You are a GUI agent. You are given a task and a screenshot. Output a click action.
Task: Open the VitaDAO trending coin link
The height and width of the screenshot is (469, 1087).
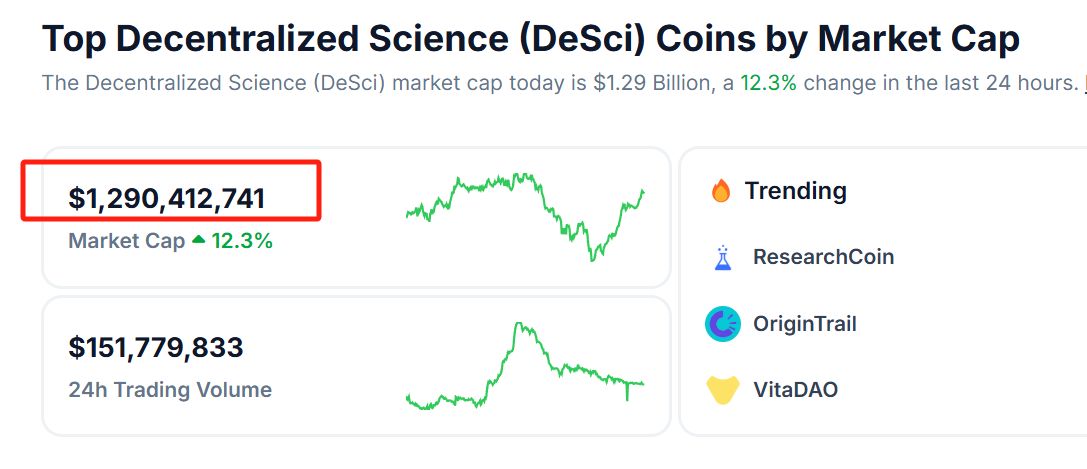[x=795, y=390]
